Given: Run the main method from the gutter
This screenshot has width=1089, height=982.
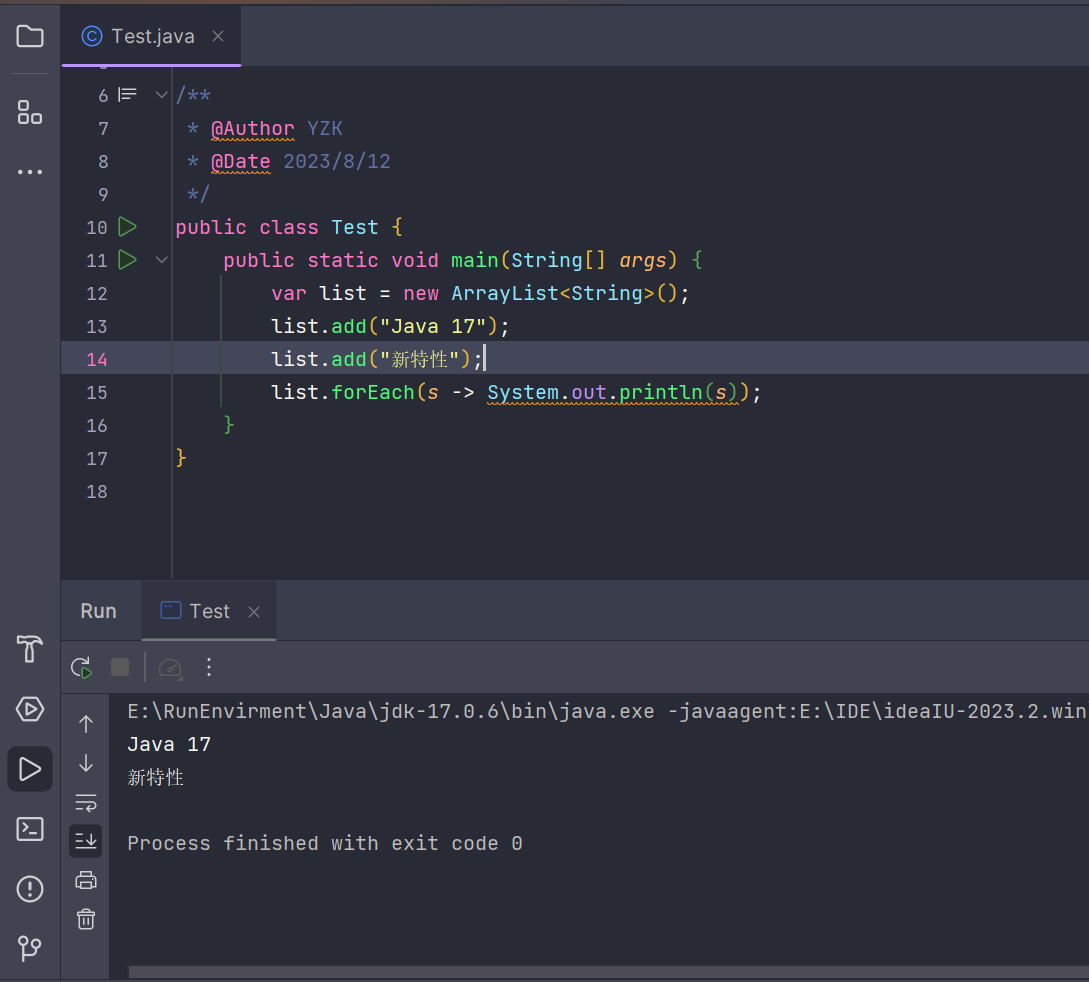Looking at the screenshot, I should tap(127, 260).
